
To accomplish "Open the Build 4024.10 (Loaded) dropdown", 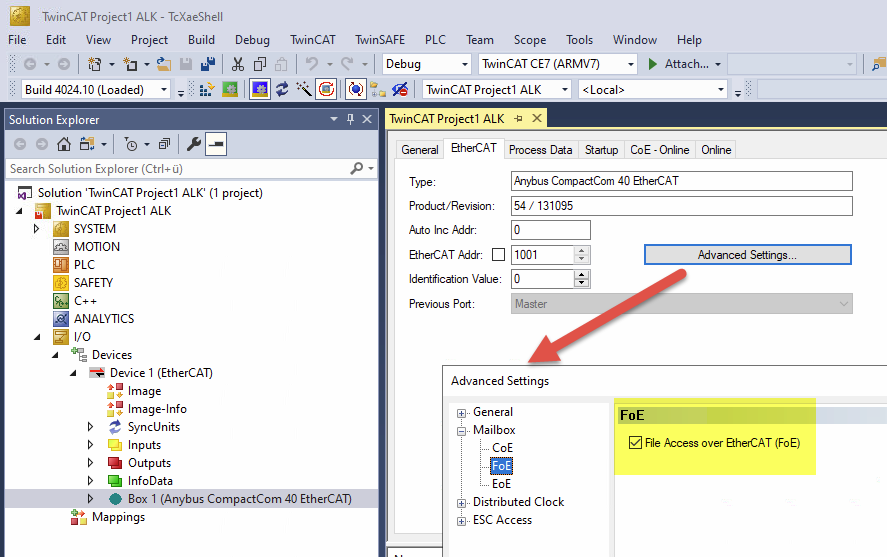I will click(164, 89).
